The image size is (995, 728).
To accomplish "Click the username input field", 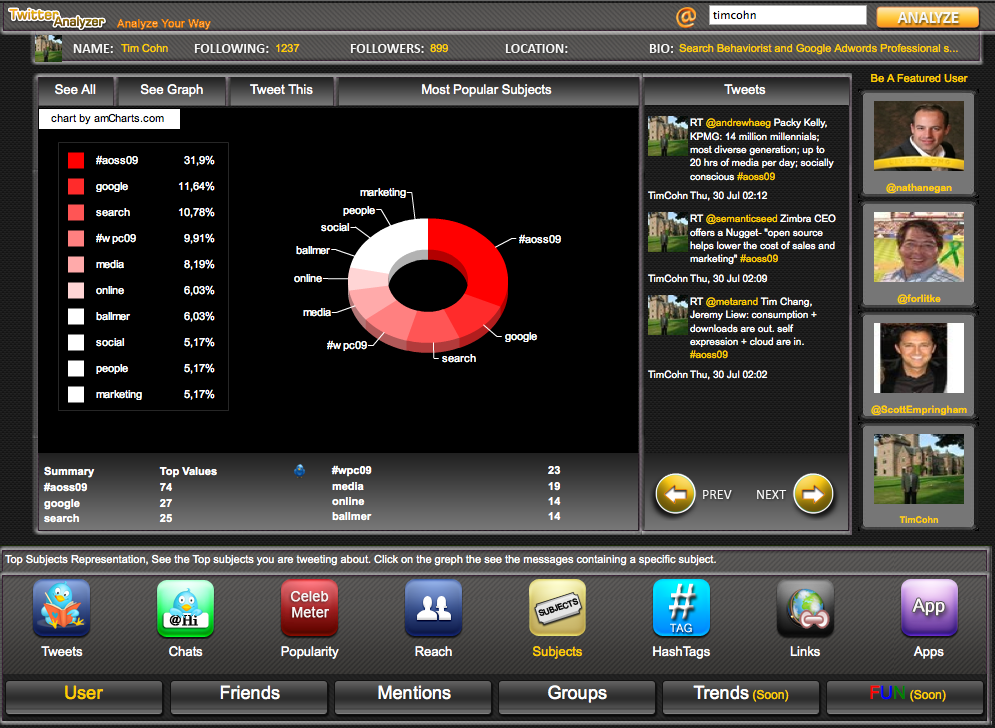I will pyautogui.click(x=787, y=16).
